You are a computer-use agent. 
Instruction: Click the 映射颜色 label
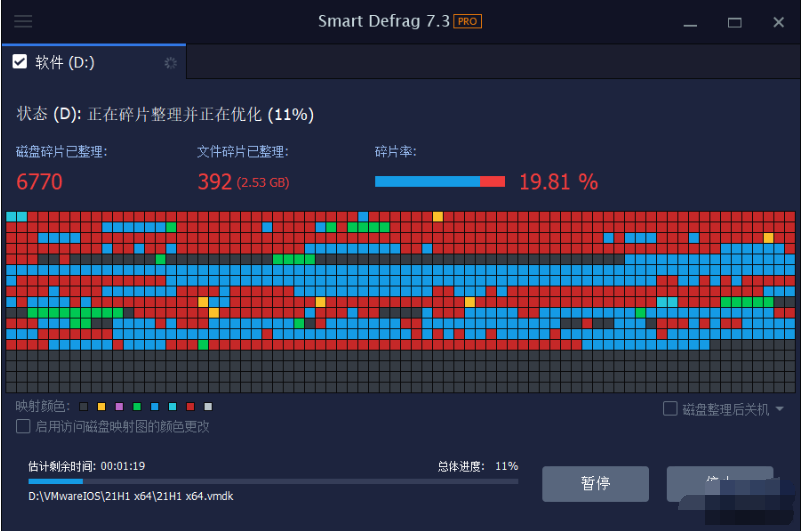pos(42,407)
